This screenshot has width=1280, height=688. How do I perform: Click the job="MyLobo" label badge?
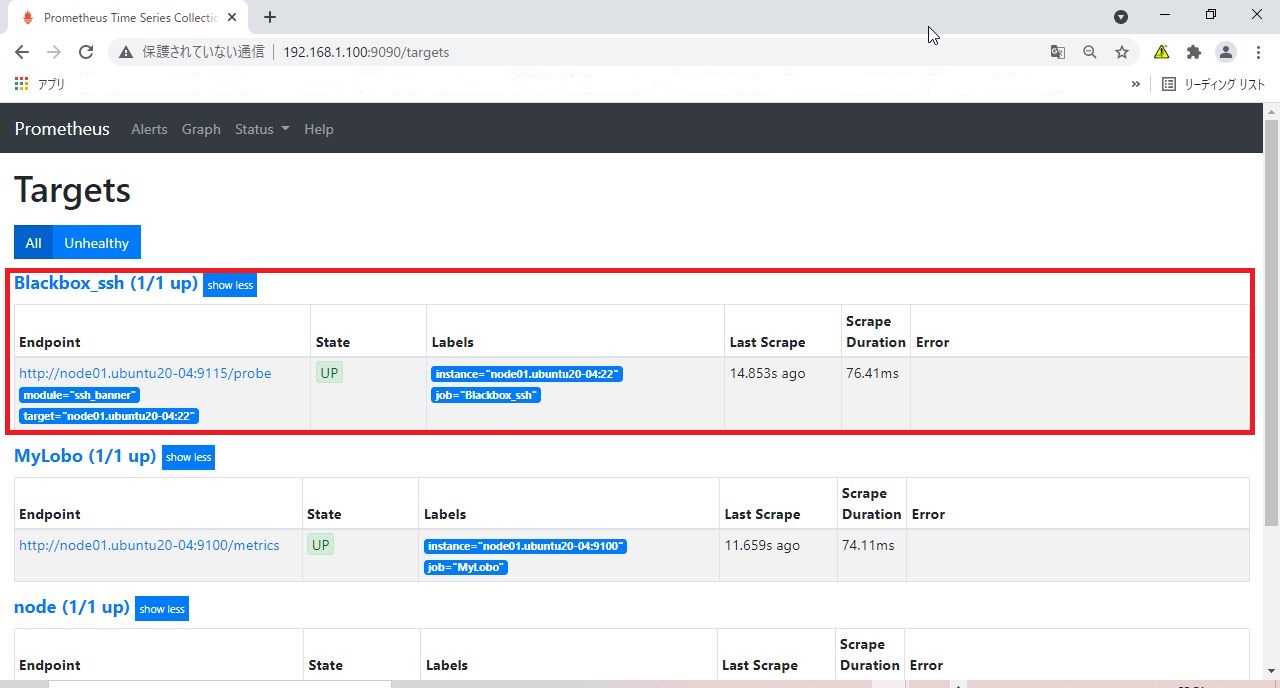[466, 567]
